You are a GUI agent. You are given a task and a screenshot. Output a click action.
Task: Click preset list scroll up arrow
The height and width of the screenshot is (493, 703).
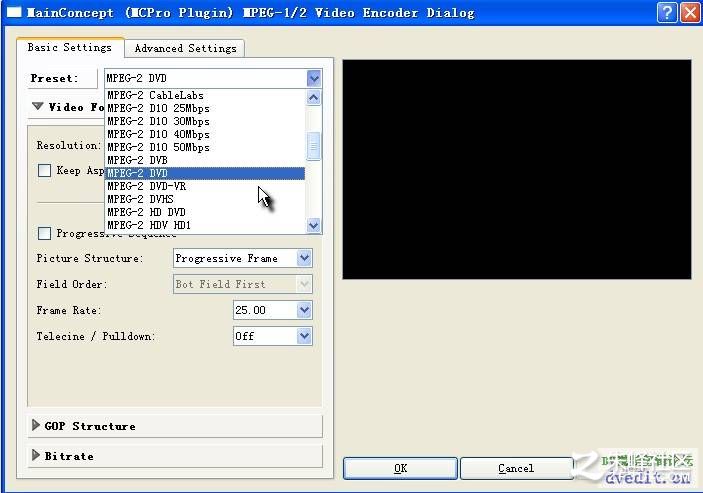[x=314, y=97]
